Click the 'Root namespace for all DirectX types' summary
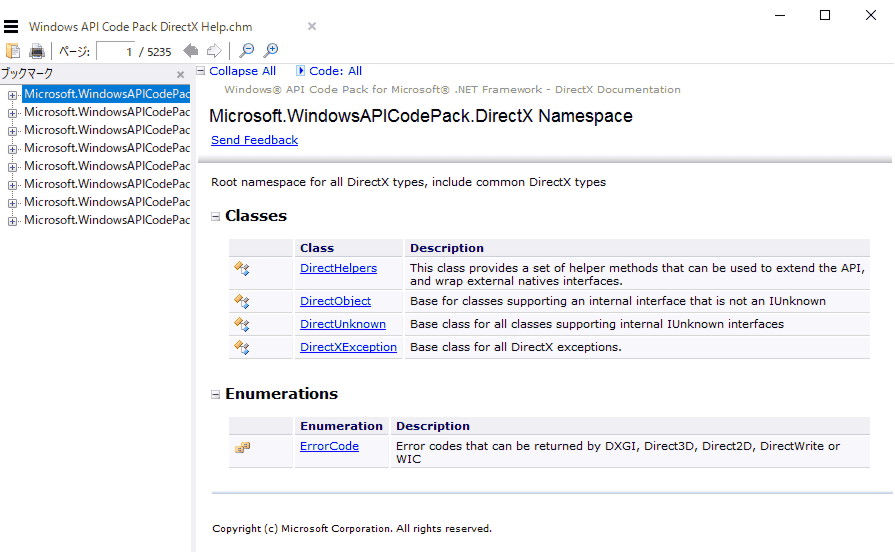 click(x=408, y=182)
